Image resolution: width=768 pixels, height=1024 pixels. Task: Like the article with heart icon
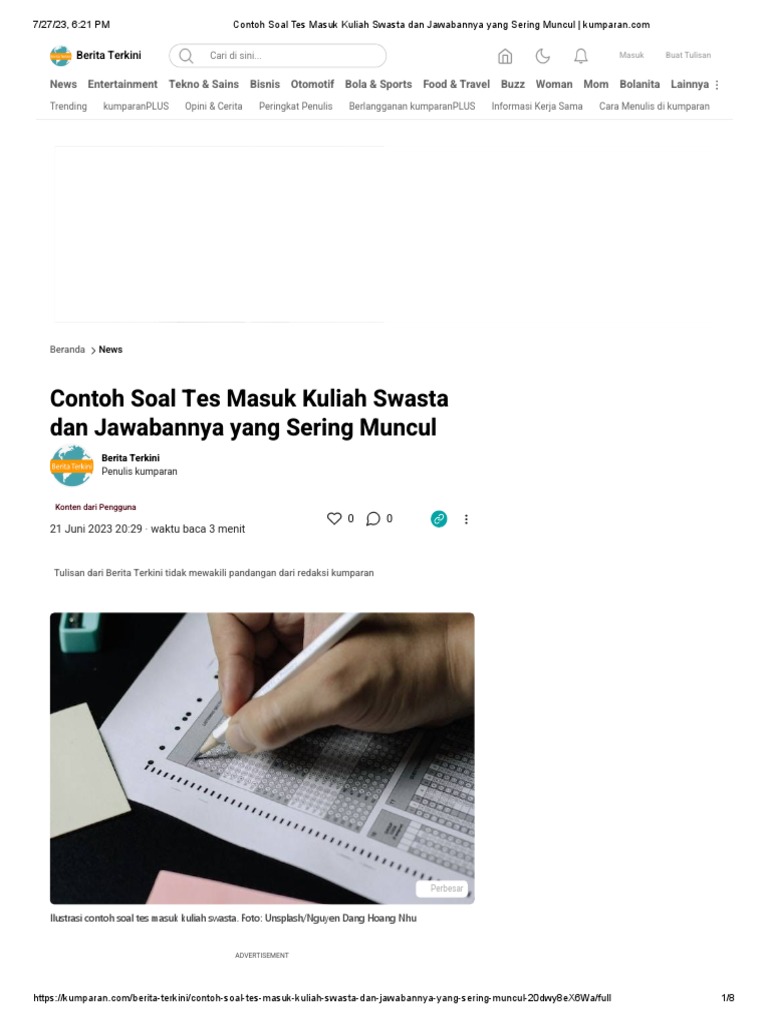334,519
